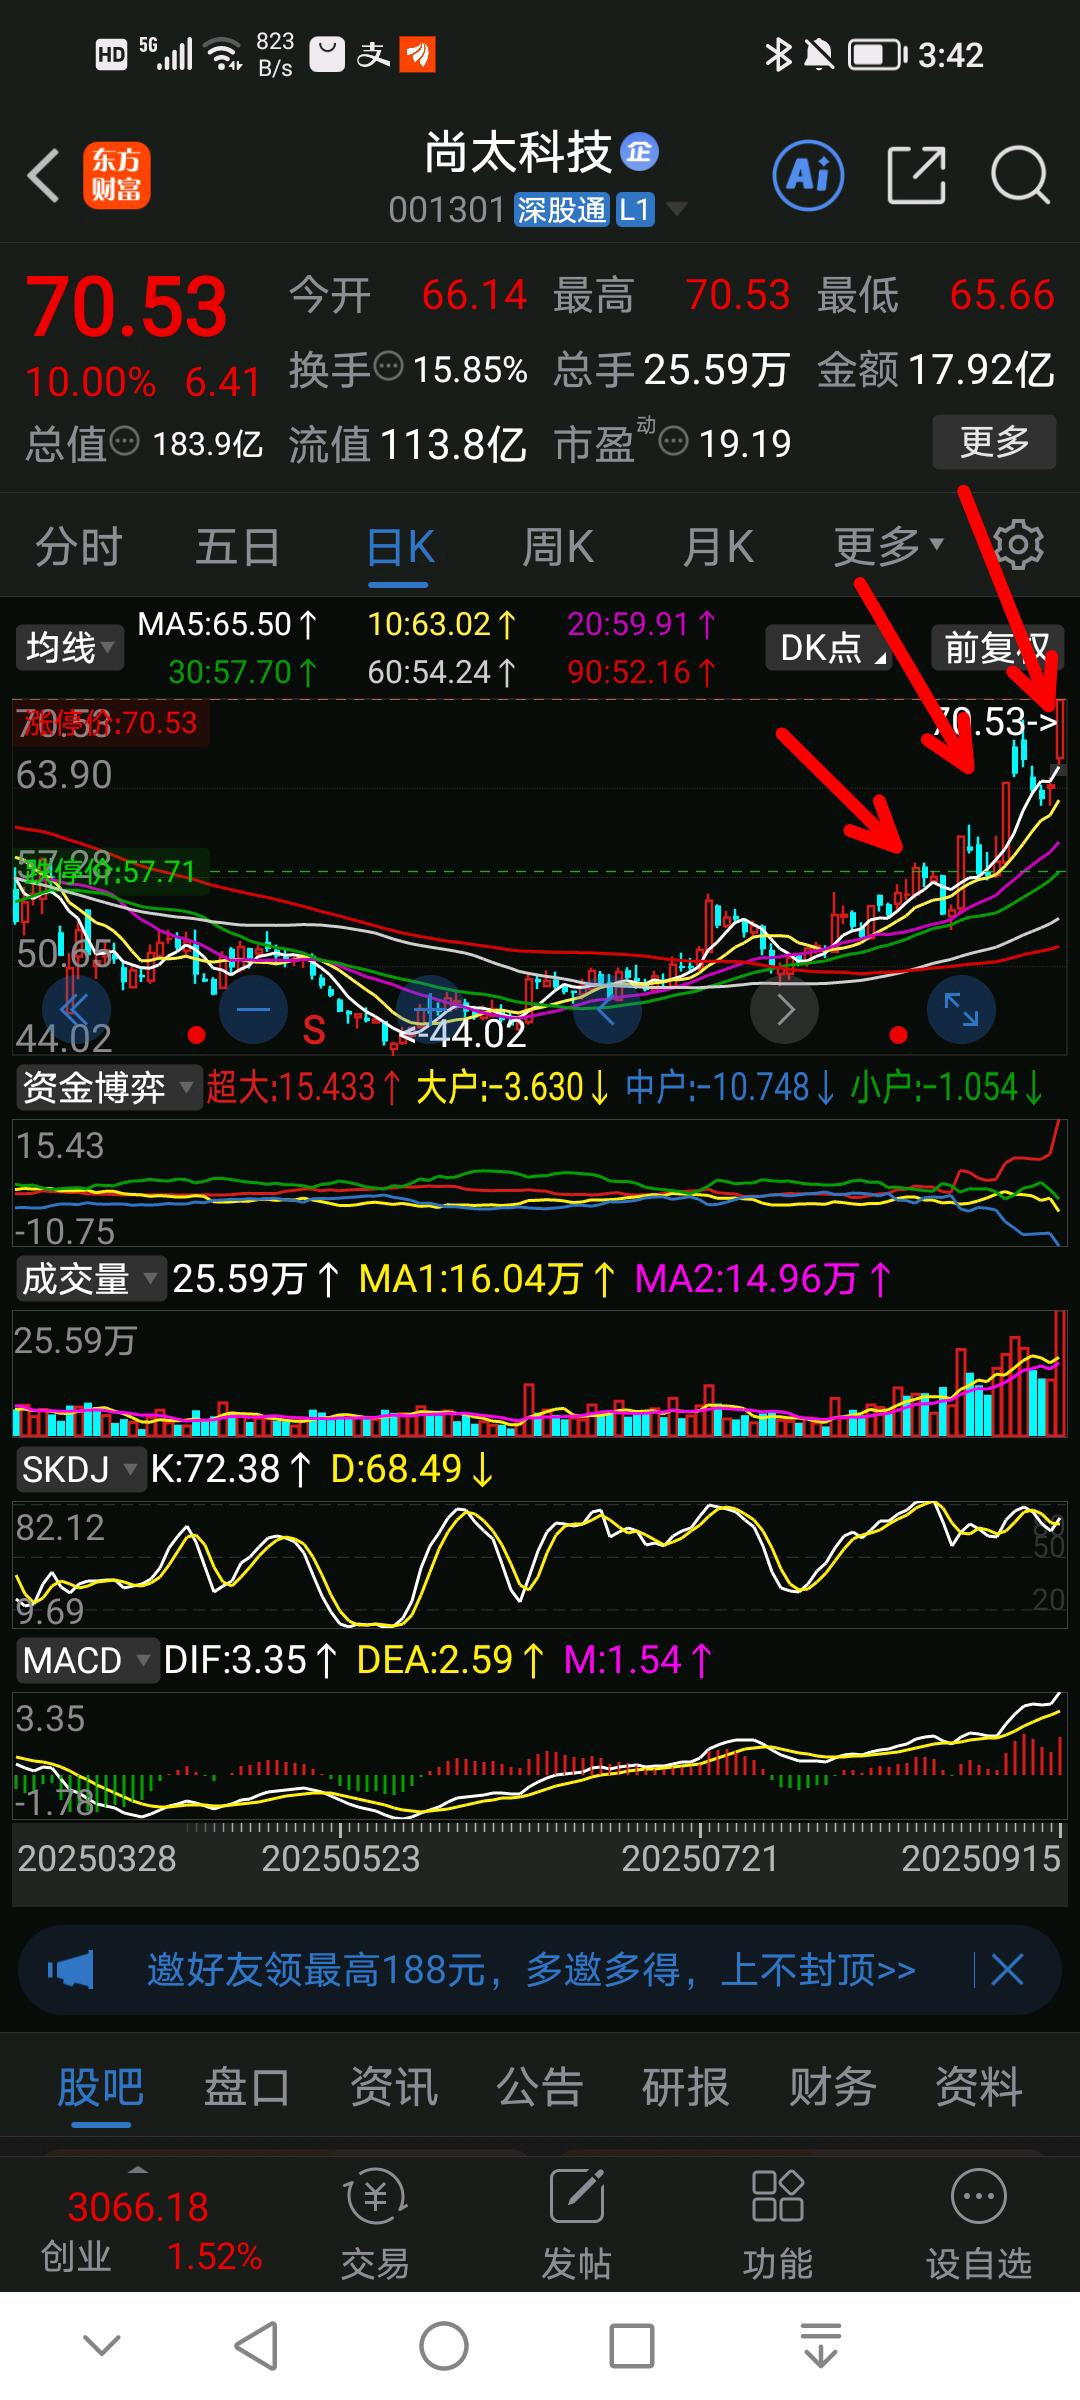This screenshot has height=2400, width=1080.
Task: Tap the back arrow icon
Action: tap(44, 176)
